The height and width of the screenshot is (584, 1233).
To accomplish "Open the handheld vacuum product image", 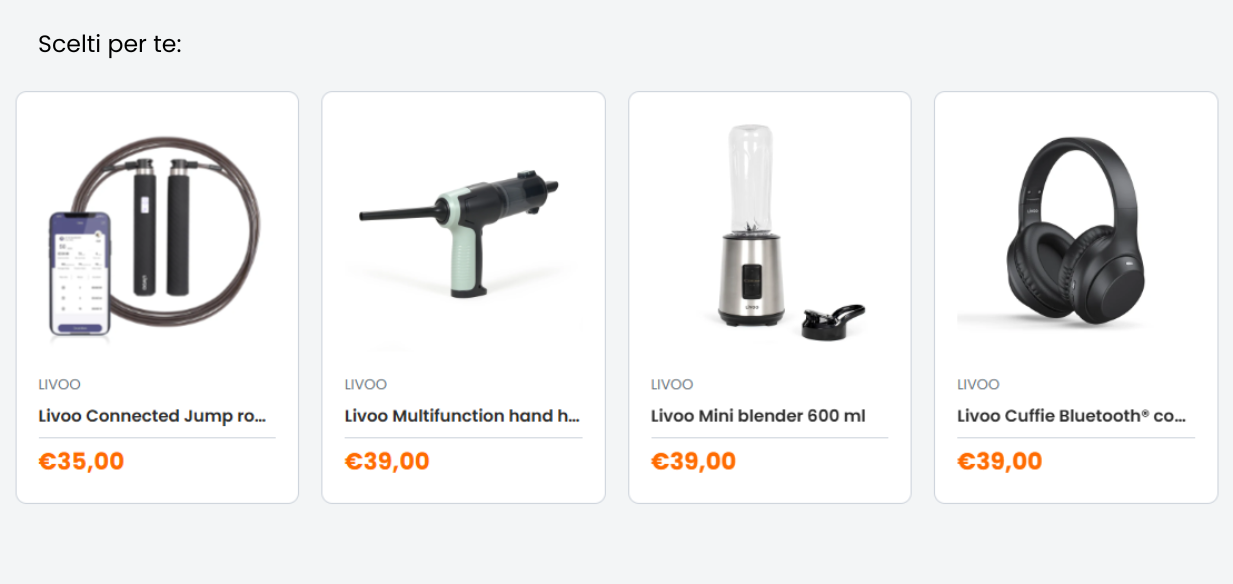I will [x=463, y=238].
